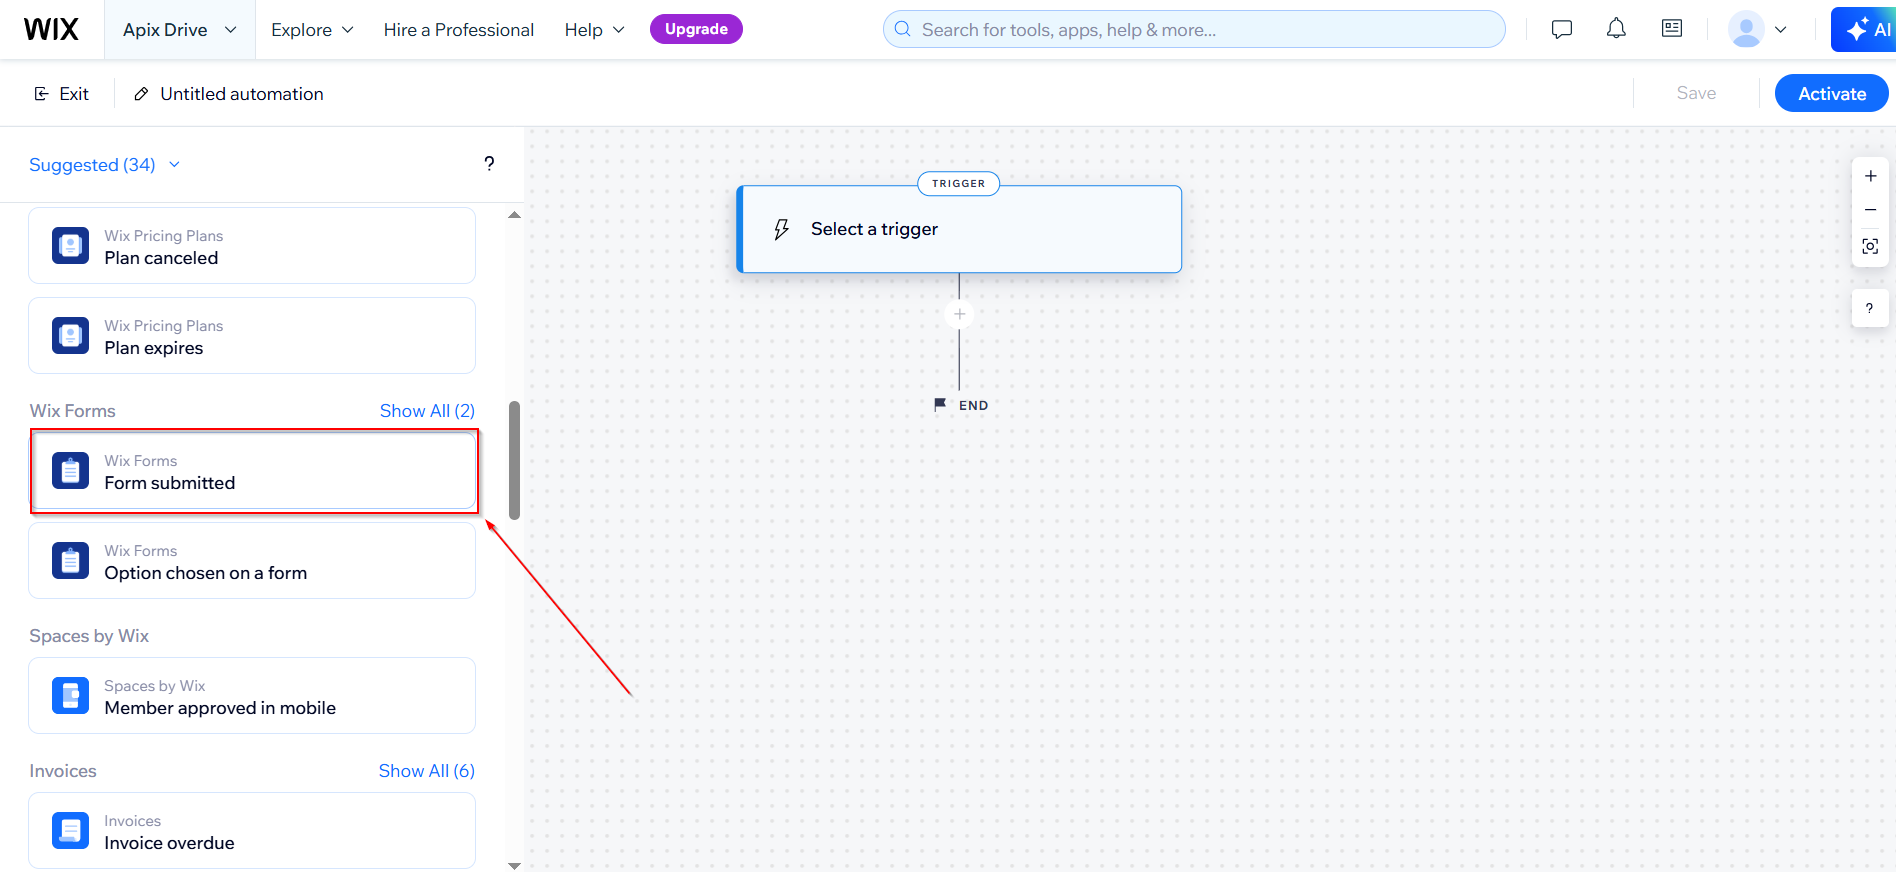This screenshot has width=1896, height=872.
Task: Click the trigger list scrollbar thumb
Action: tap(514, 460)
